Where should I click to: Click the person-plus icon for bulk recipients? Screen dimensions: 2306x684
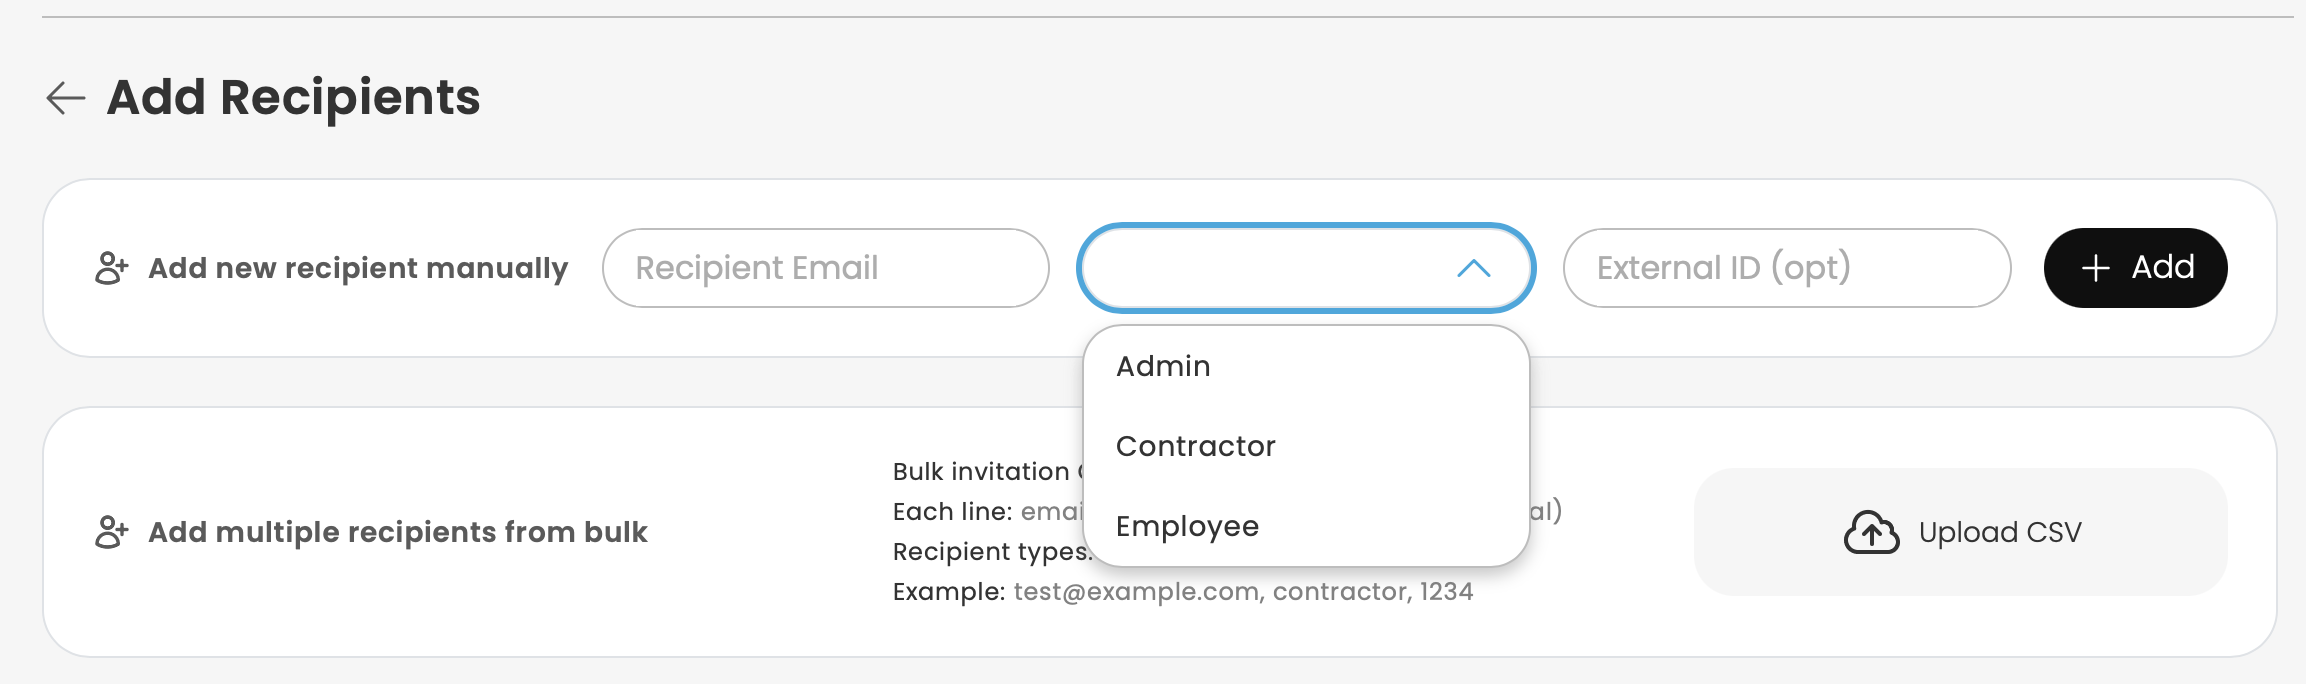(x=112, y=532)
